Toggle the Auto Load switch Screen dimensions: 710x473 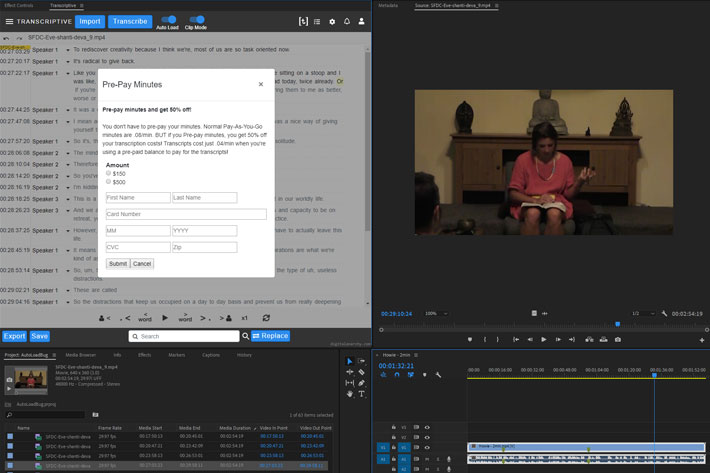point(168,19)
